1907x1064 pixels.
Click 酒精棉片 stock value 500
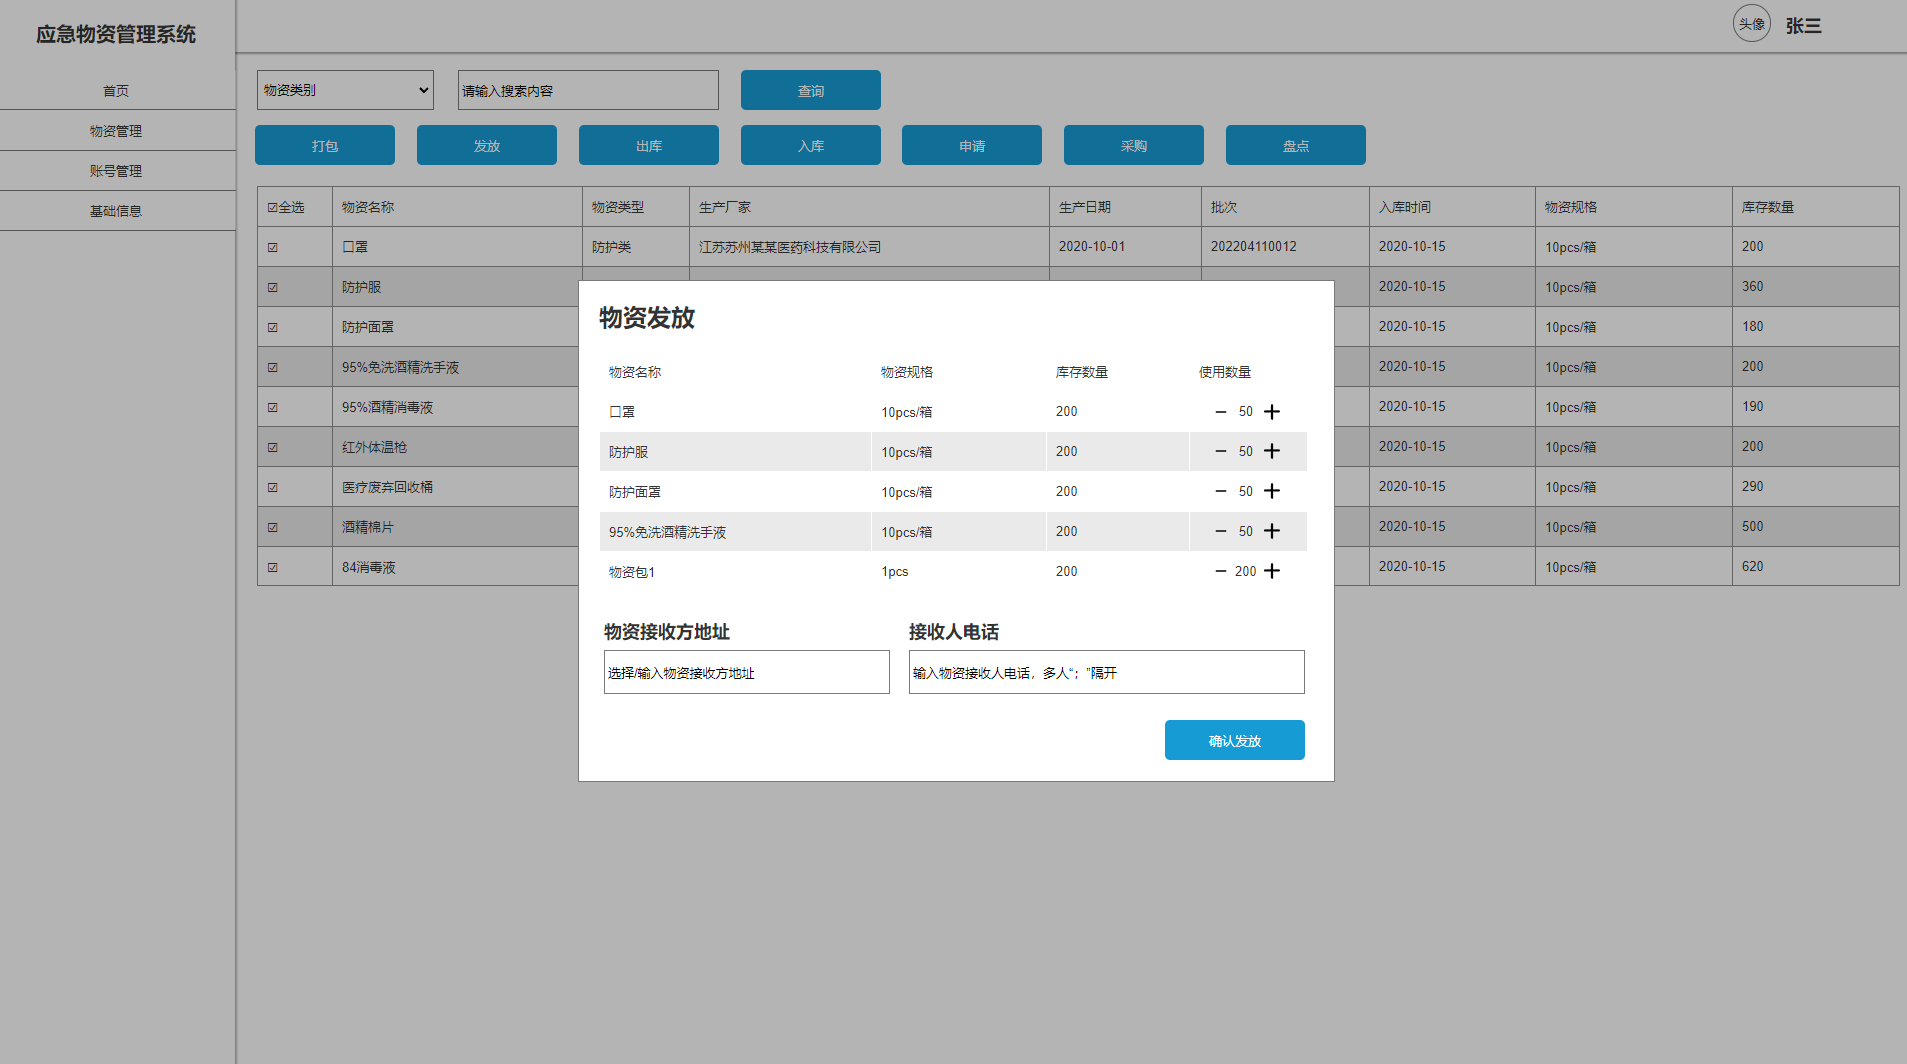(x=1753, y=526)
